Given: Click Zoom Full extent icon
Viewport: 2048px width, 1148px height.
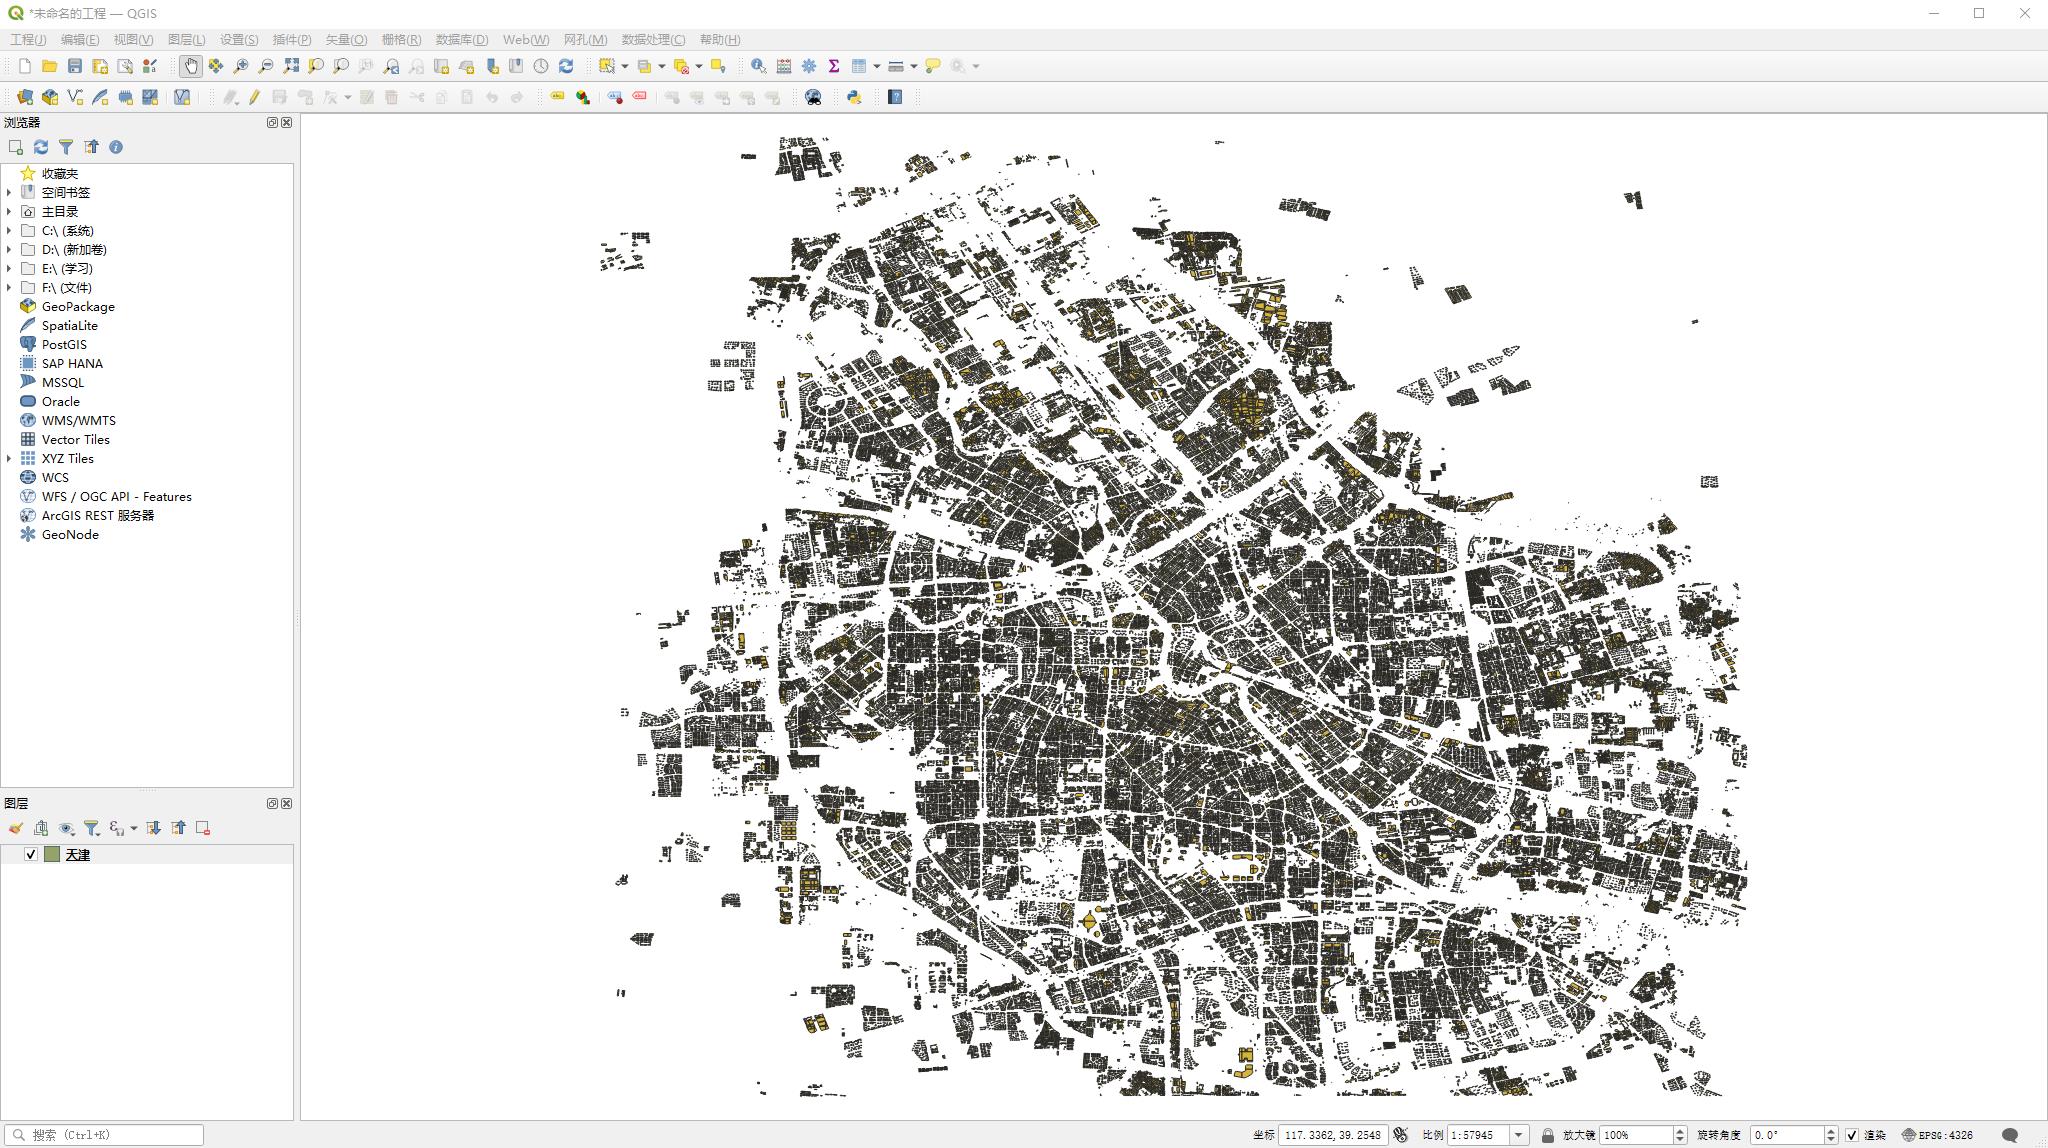Looking at the screenshot, I should 291,66.
